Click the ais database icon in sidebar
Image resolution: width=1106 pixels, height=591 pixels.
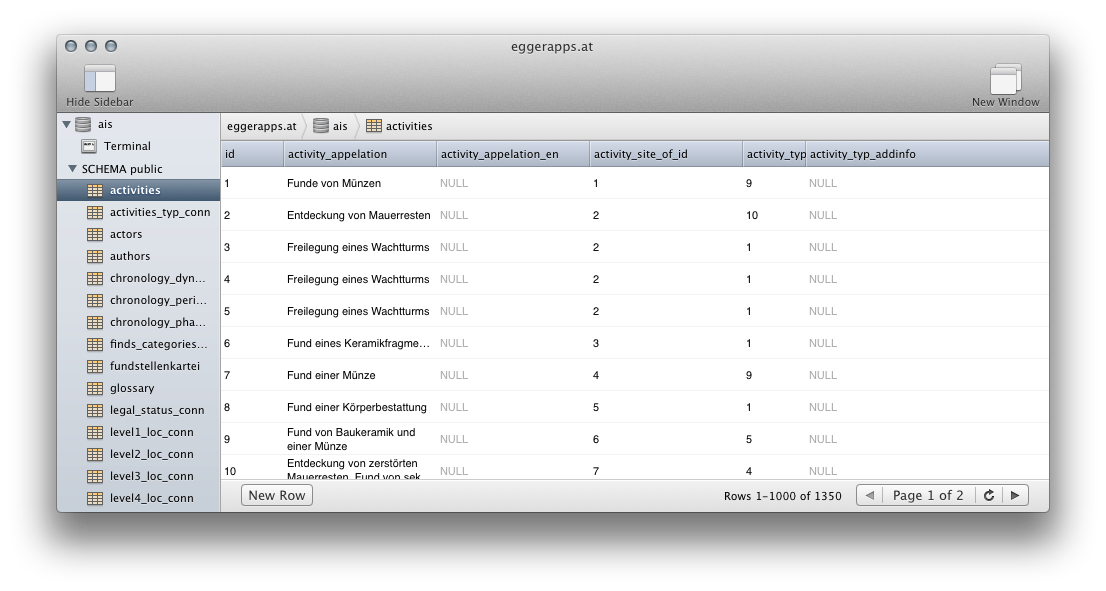click(x=83, y=125)
